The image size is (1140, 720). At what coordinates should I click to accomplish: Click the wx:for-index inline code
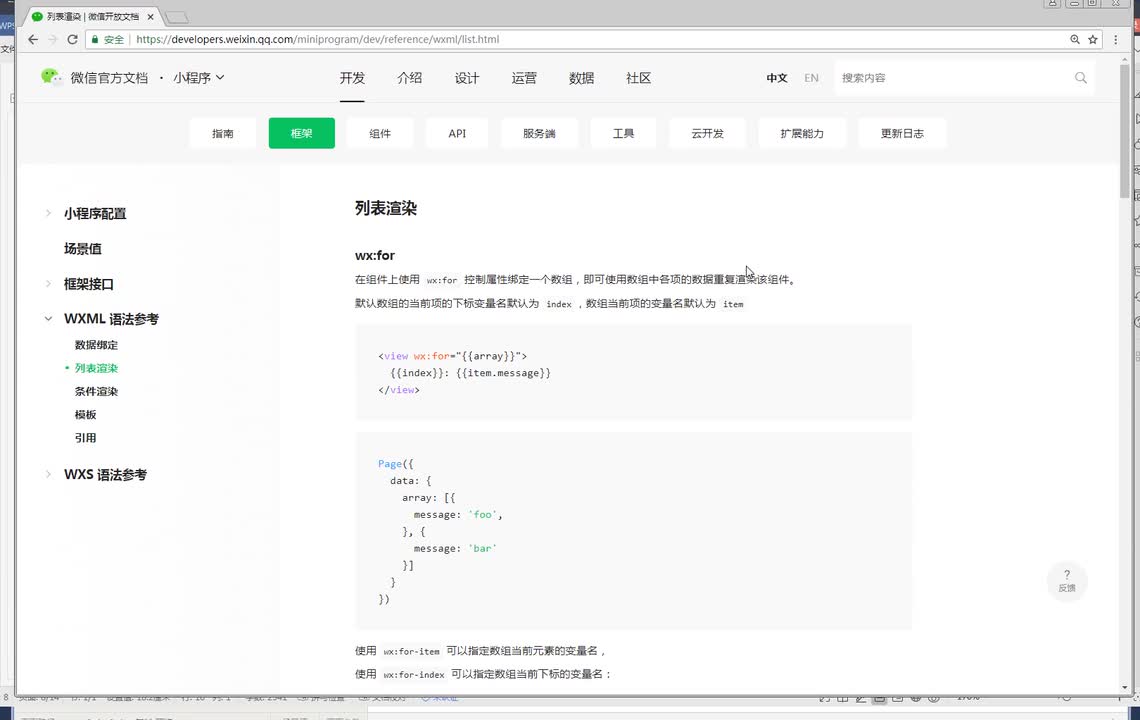coord(414,675)
